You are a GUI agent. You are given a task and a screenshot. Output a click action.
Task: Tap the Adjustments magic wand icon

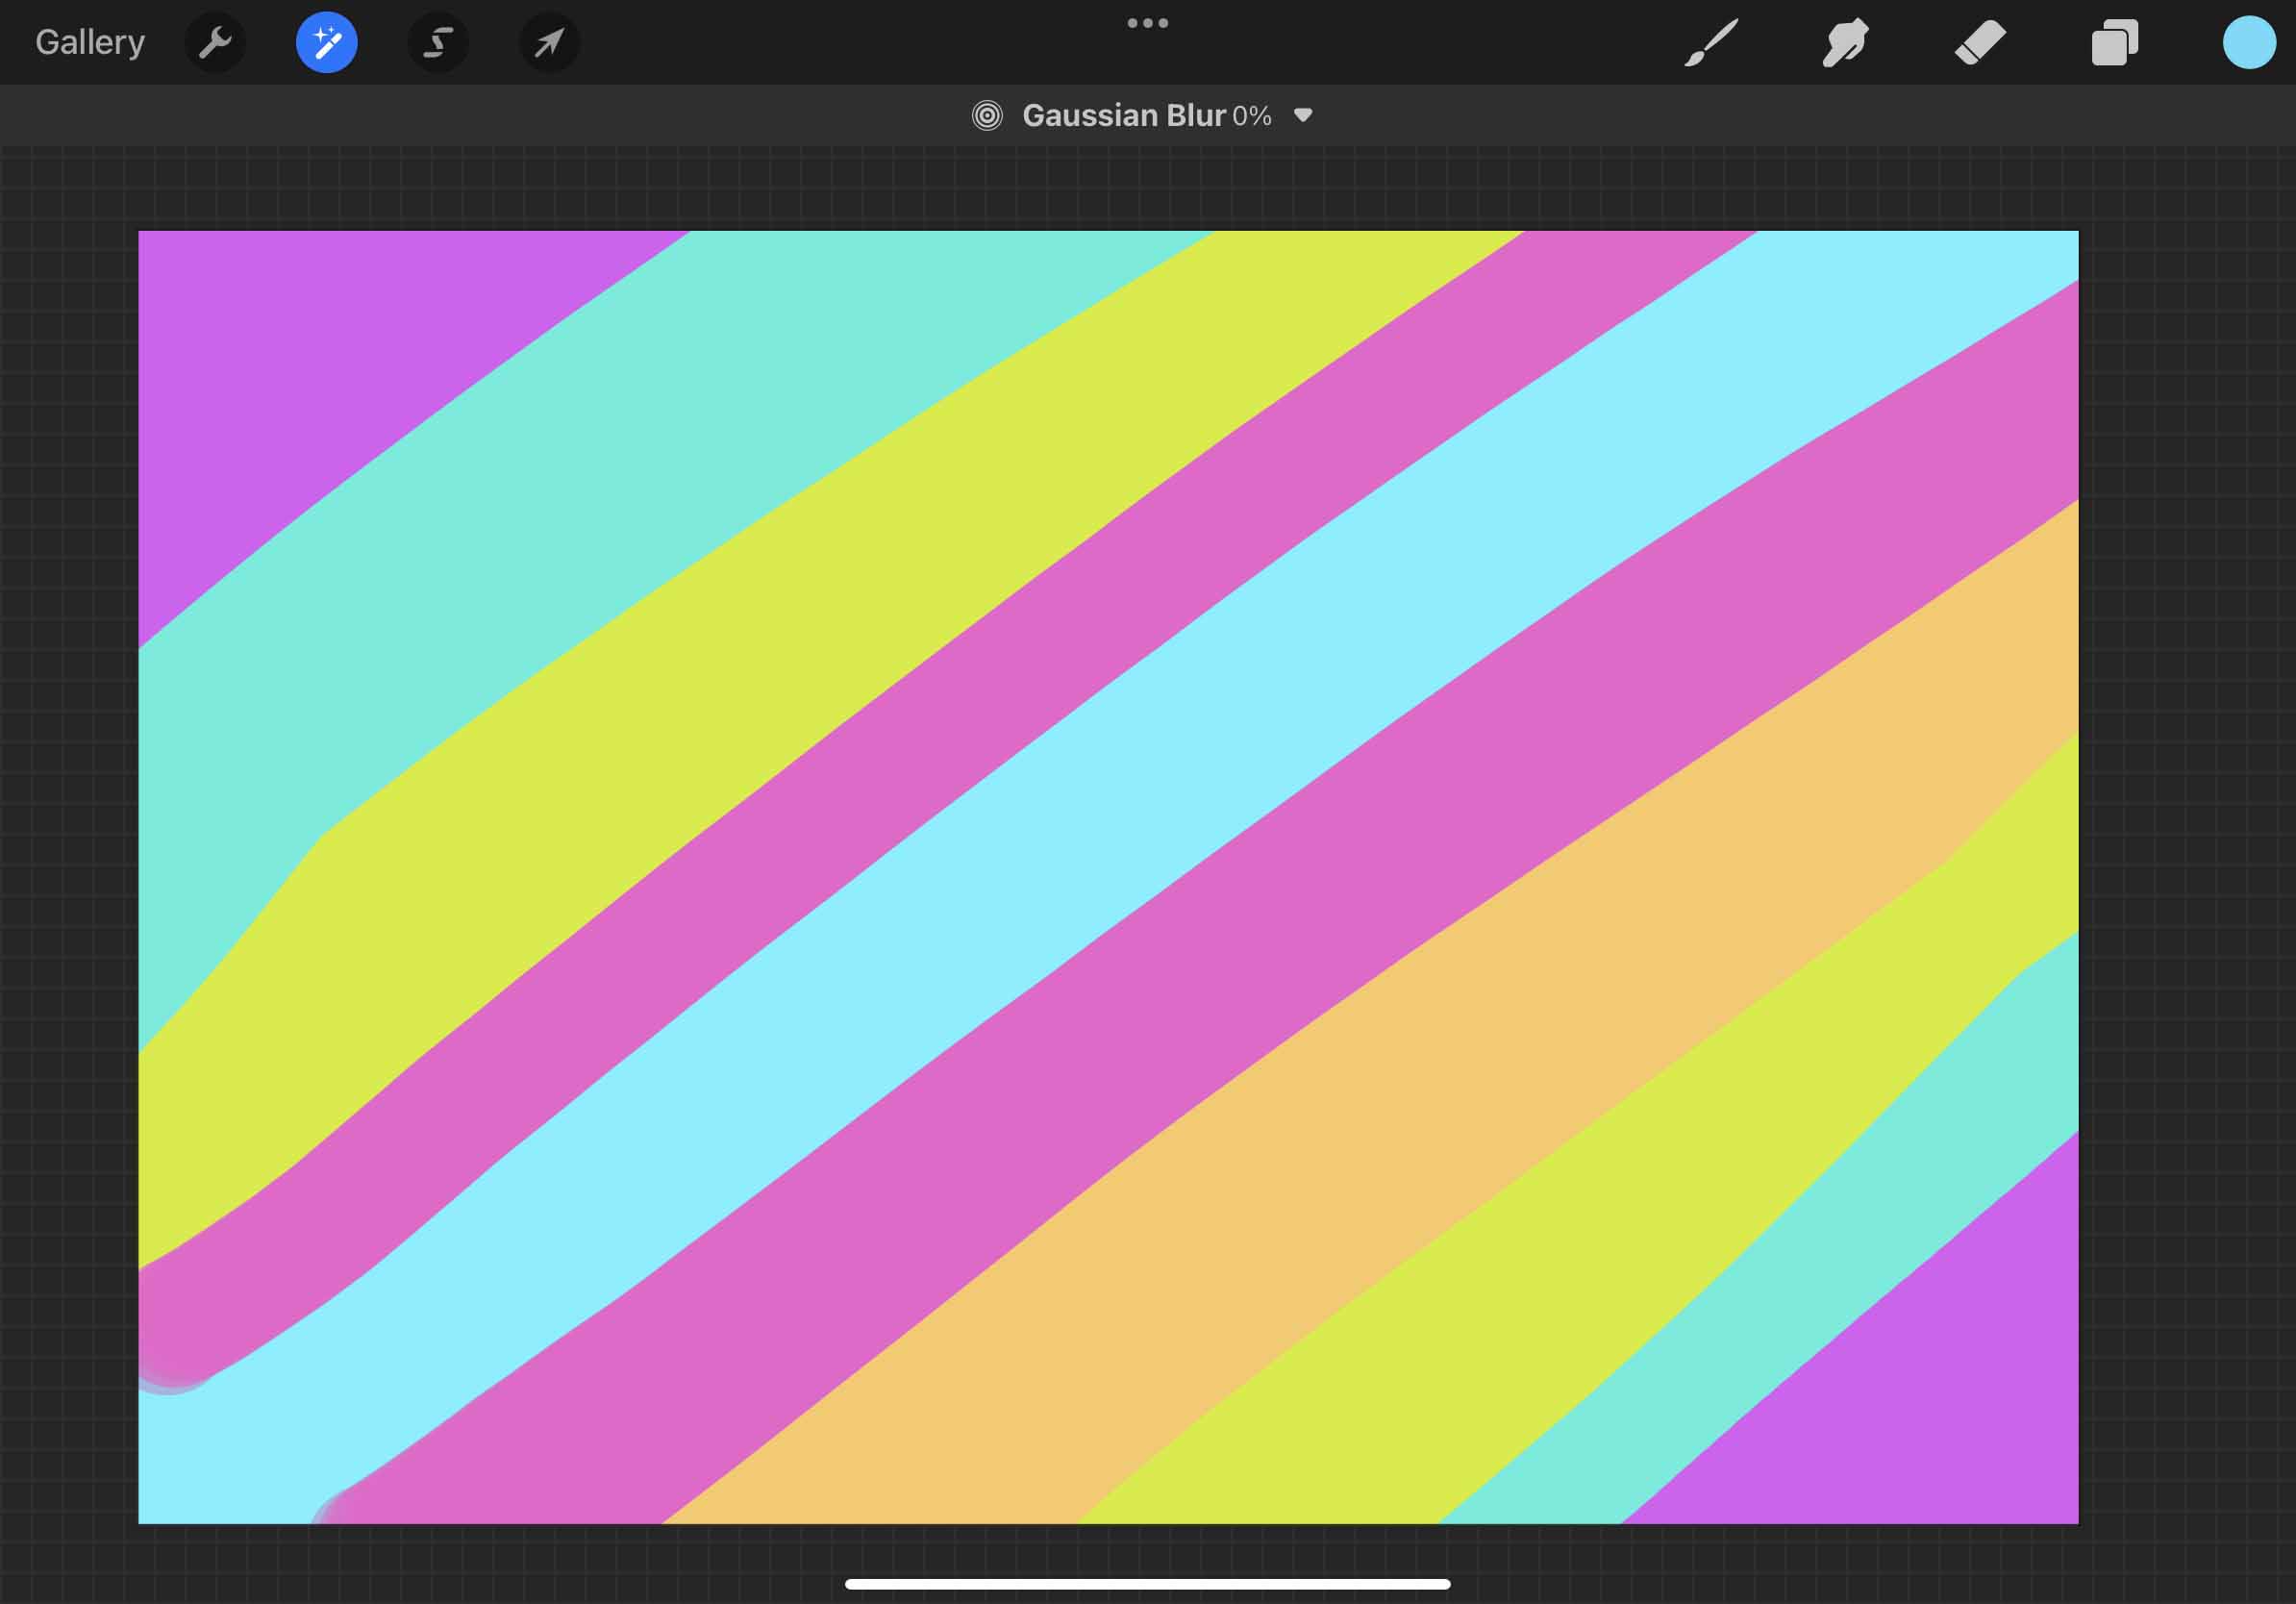327,43
